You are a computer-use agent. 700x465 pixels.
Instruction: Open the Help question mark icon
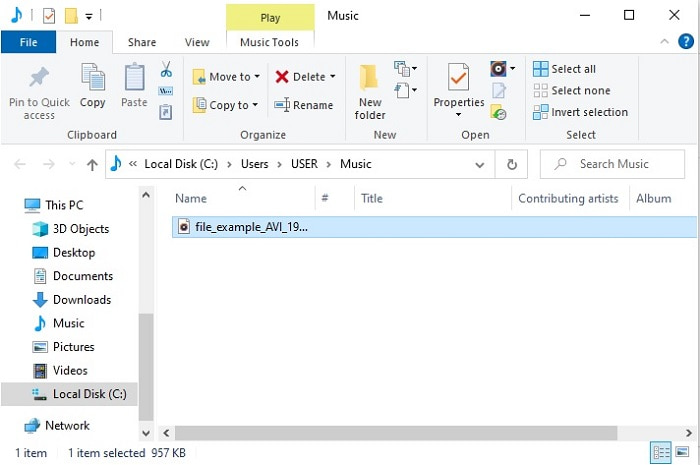click(686, 42)
